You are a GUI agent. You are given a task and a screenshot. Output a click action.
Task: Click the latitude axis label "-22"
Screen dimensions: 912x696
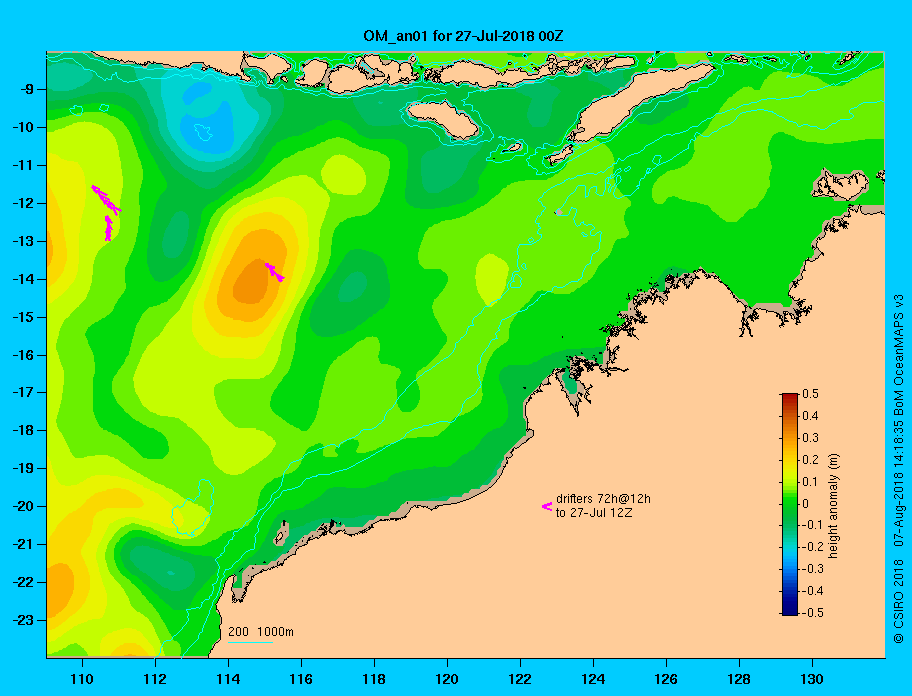23,582
